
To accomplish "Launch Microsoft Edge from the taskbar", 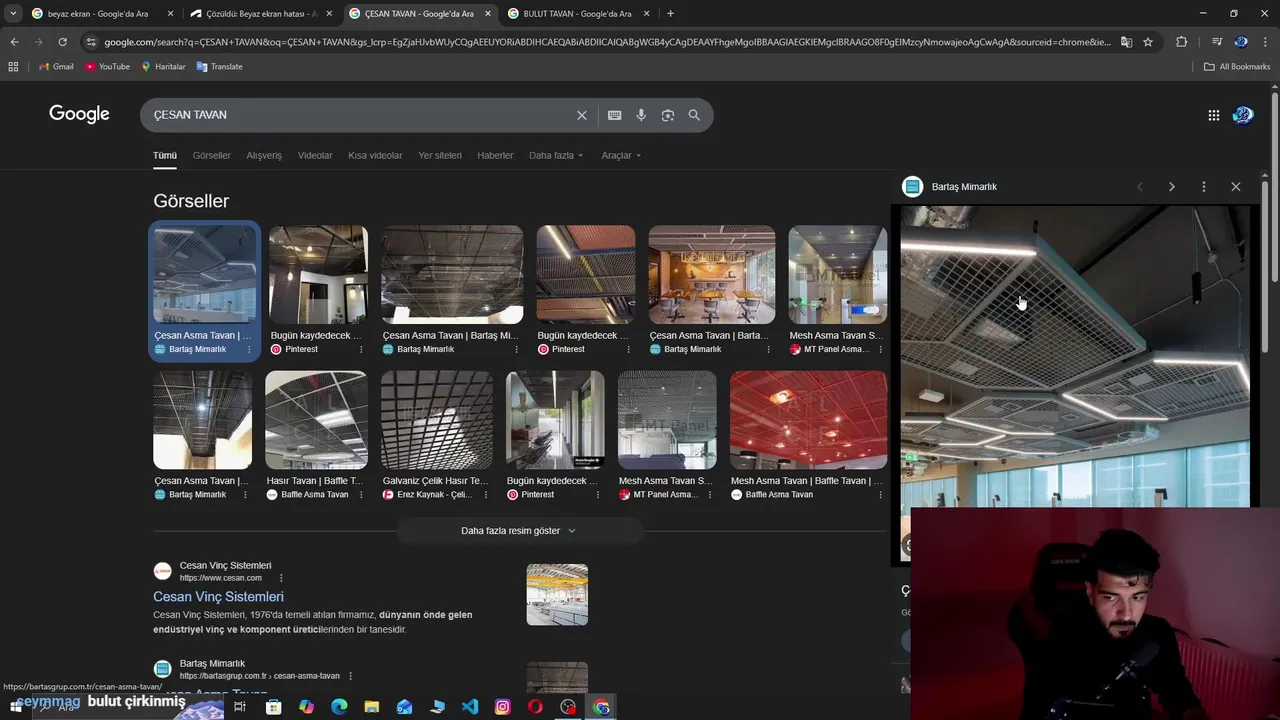I will (x=339, y=707).
